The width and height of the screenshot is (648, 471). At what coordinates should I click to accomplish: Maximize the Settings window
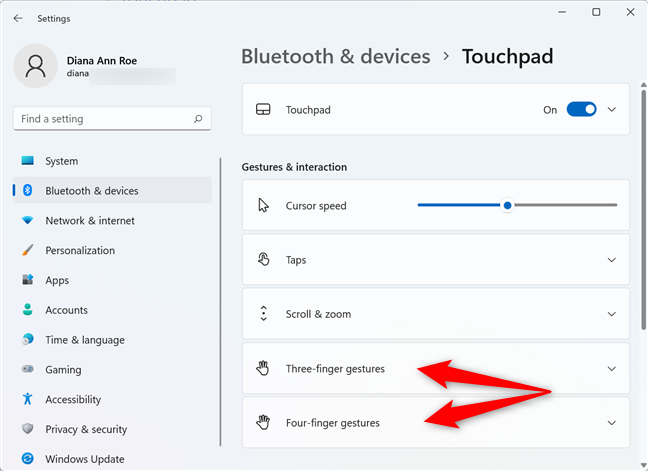click(x=596, y=12)
